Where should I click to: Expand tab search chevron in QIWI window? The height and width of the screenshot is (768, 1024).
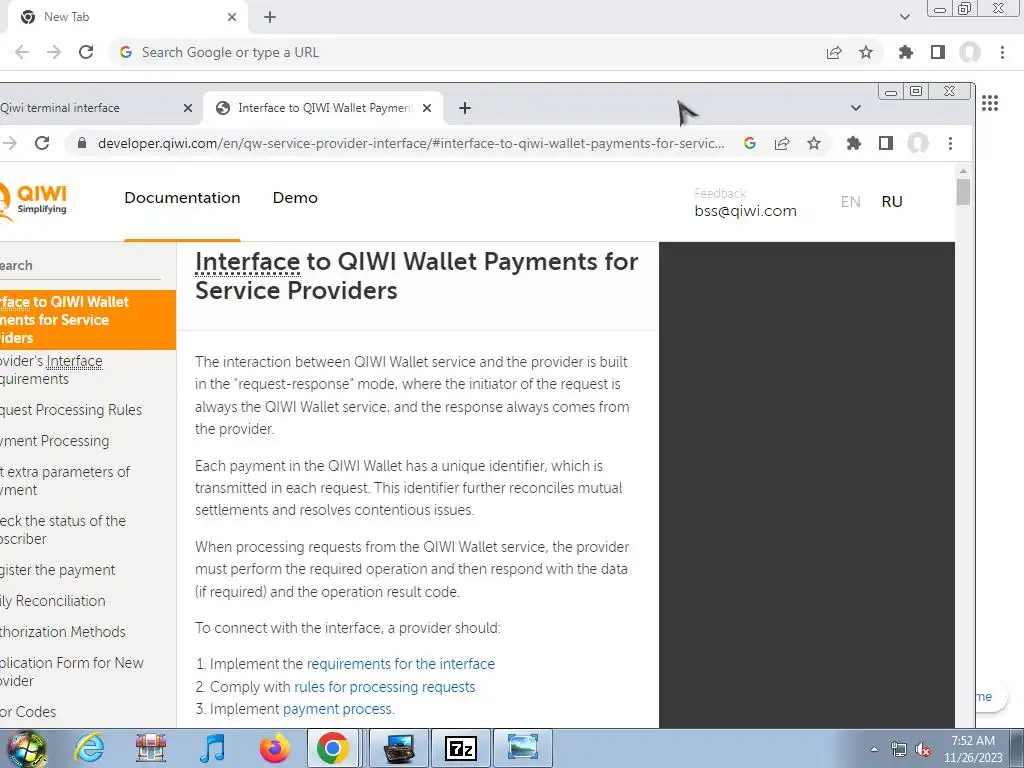856,108
